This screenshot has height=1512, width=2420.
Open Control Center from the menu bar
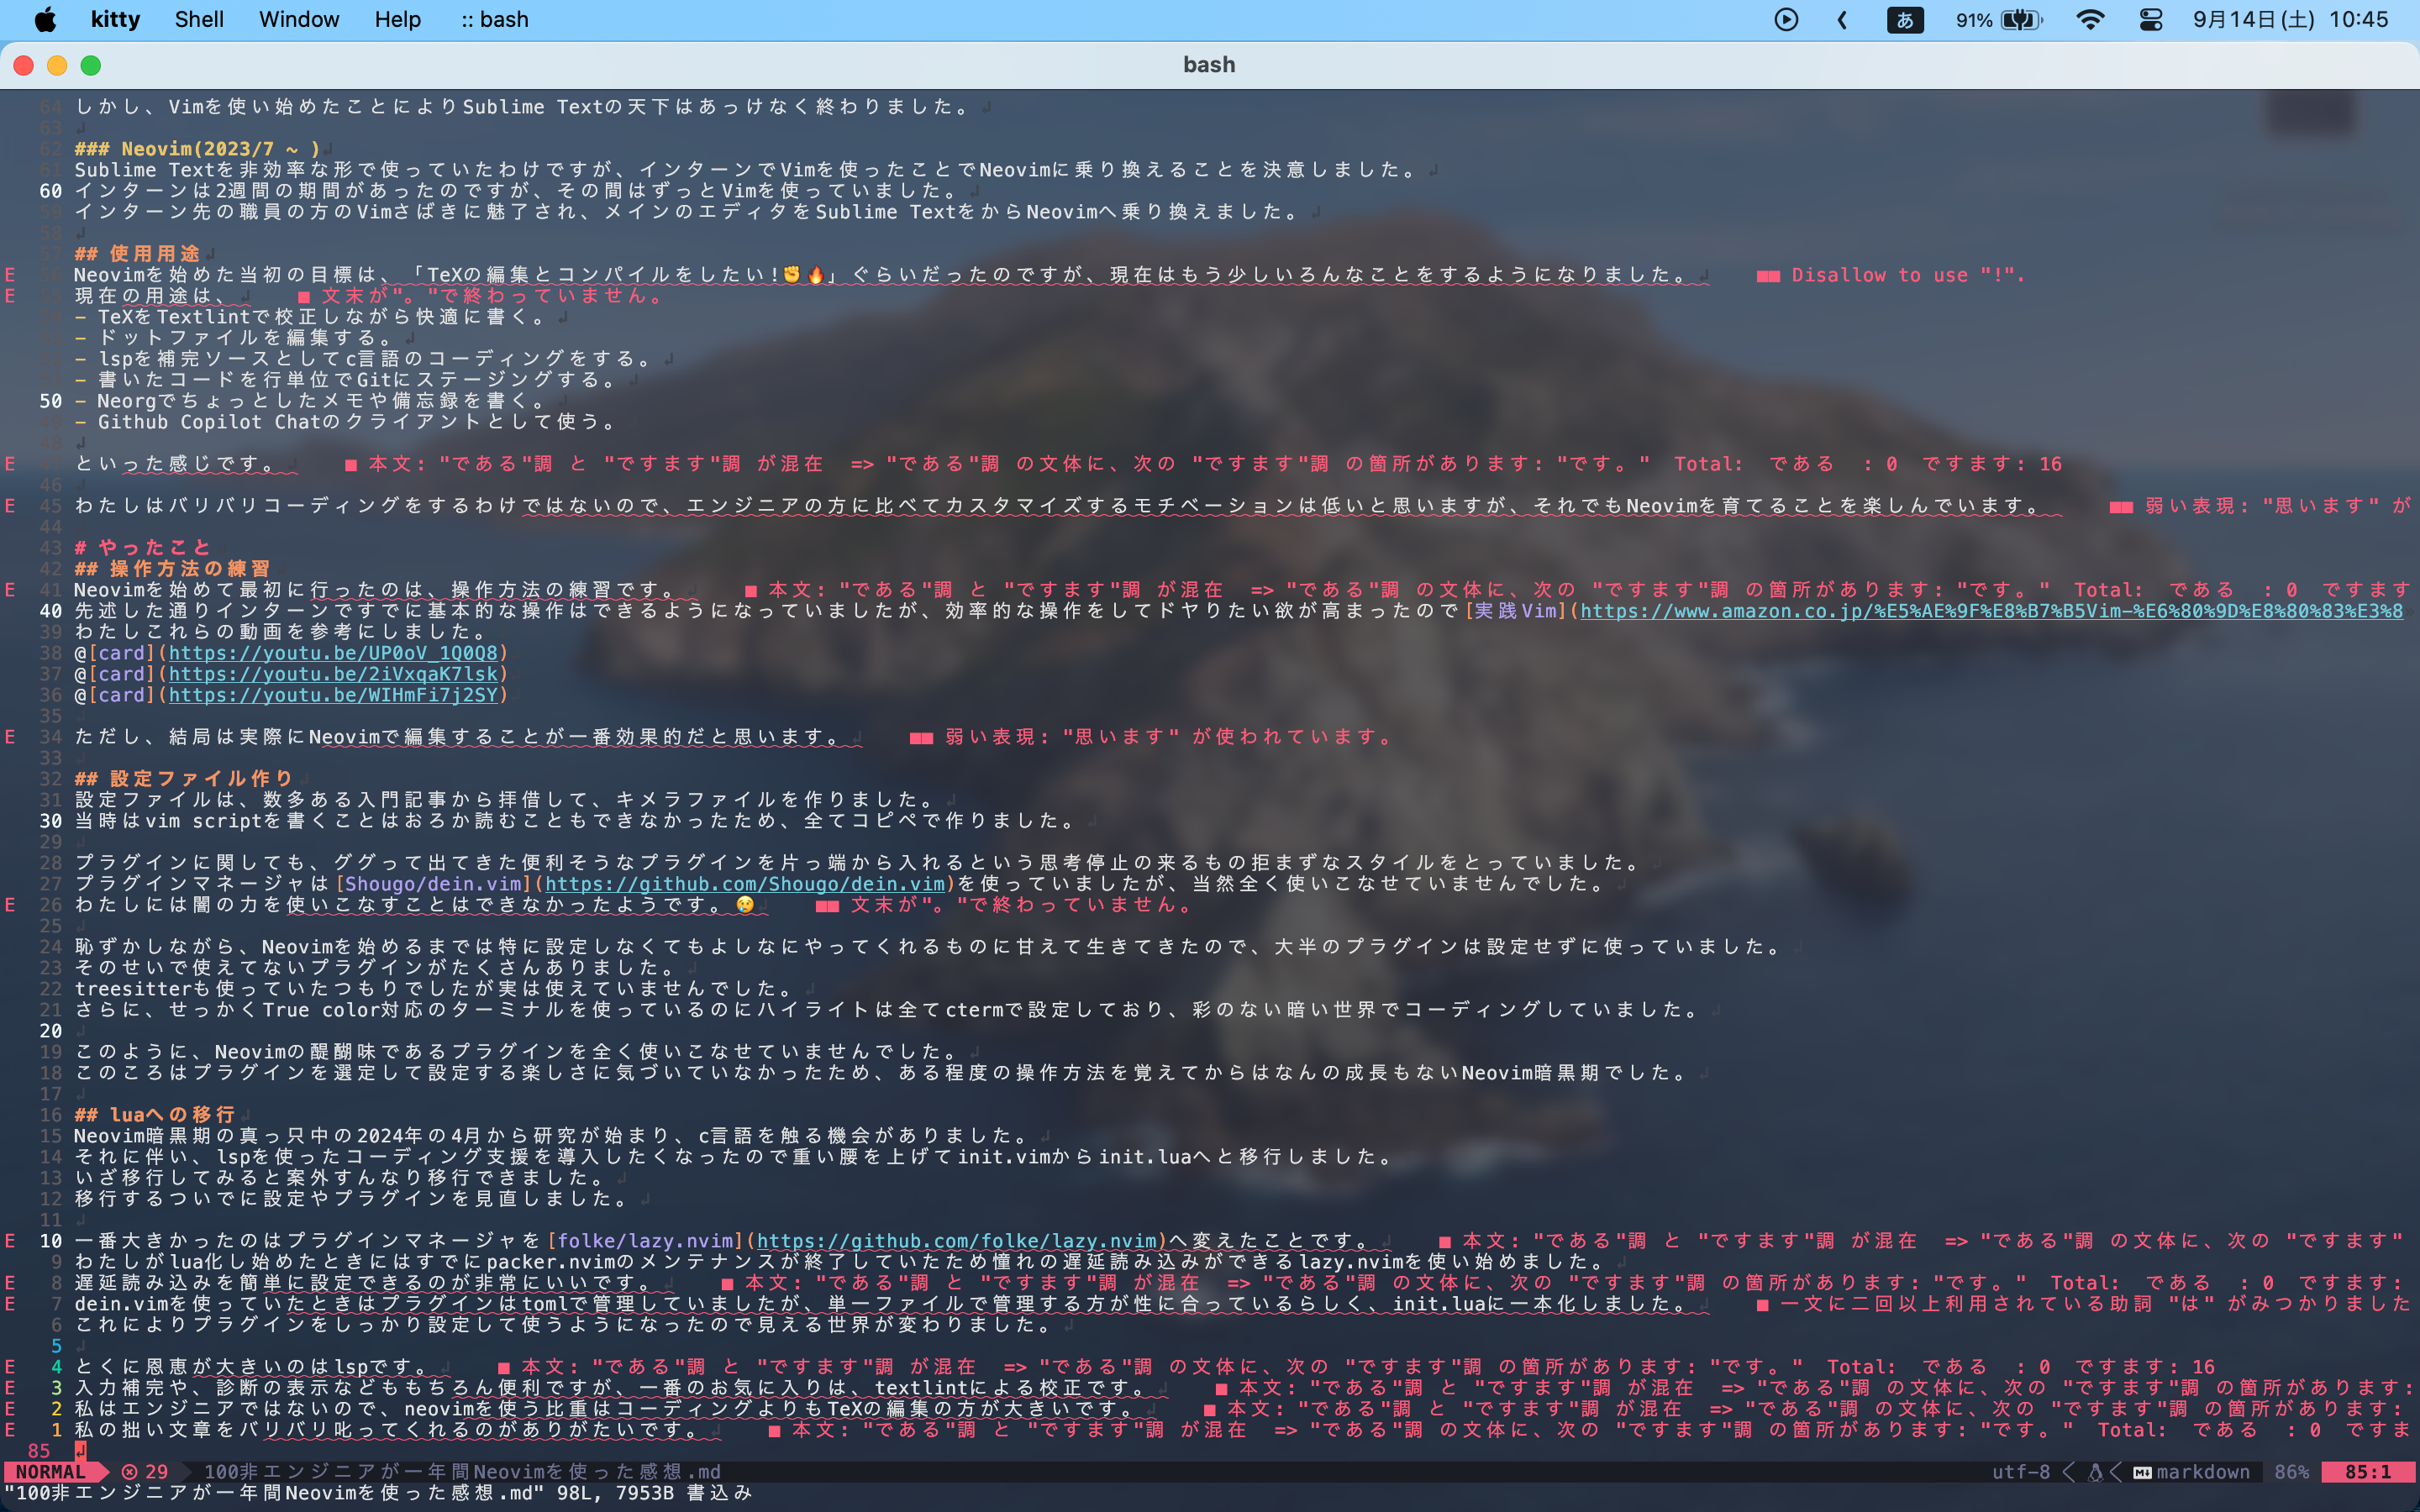pos(2150,19)
